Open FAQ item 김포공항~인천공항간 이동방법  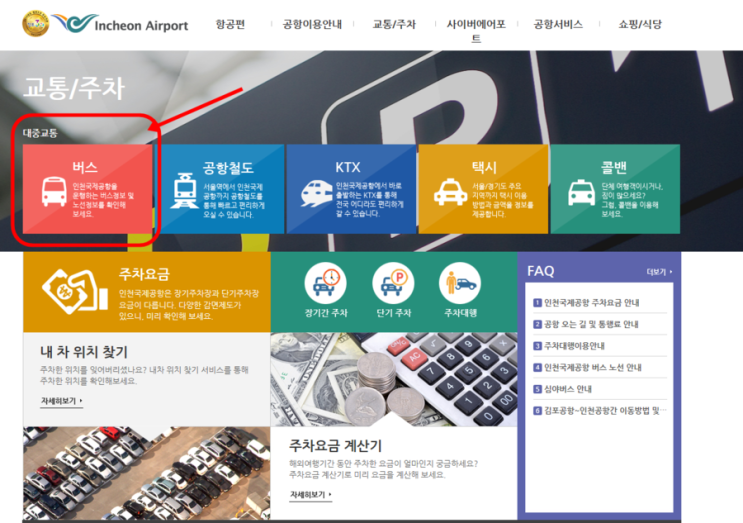click(x=600, y=411)
